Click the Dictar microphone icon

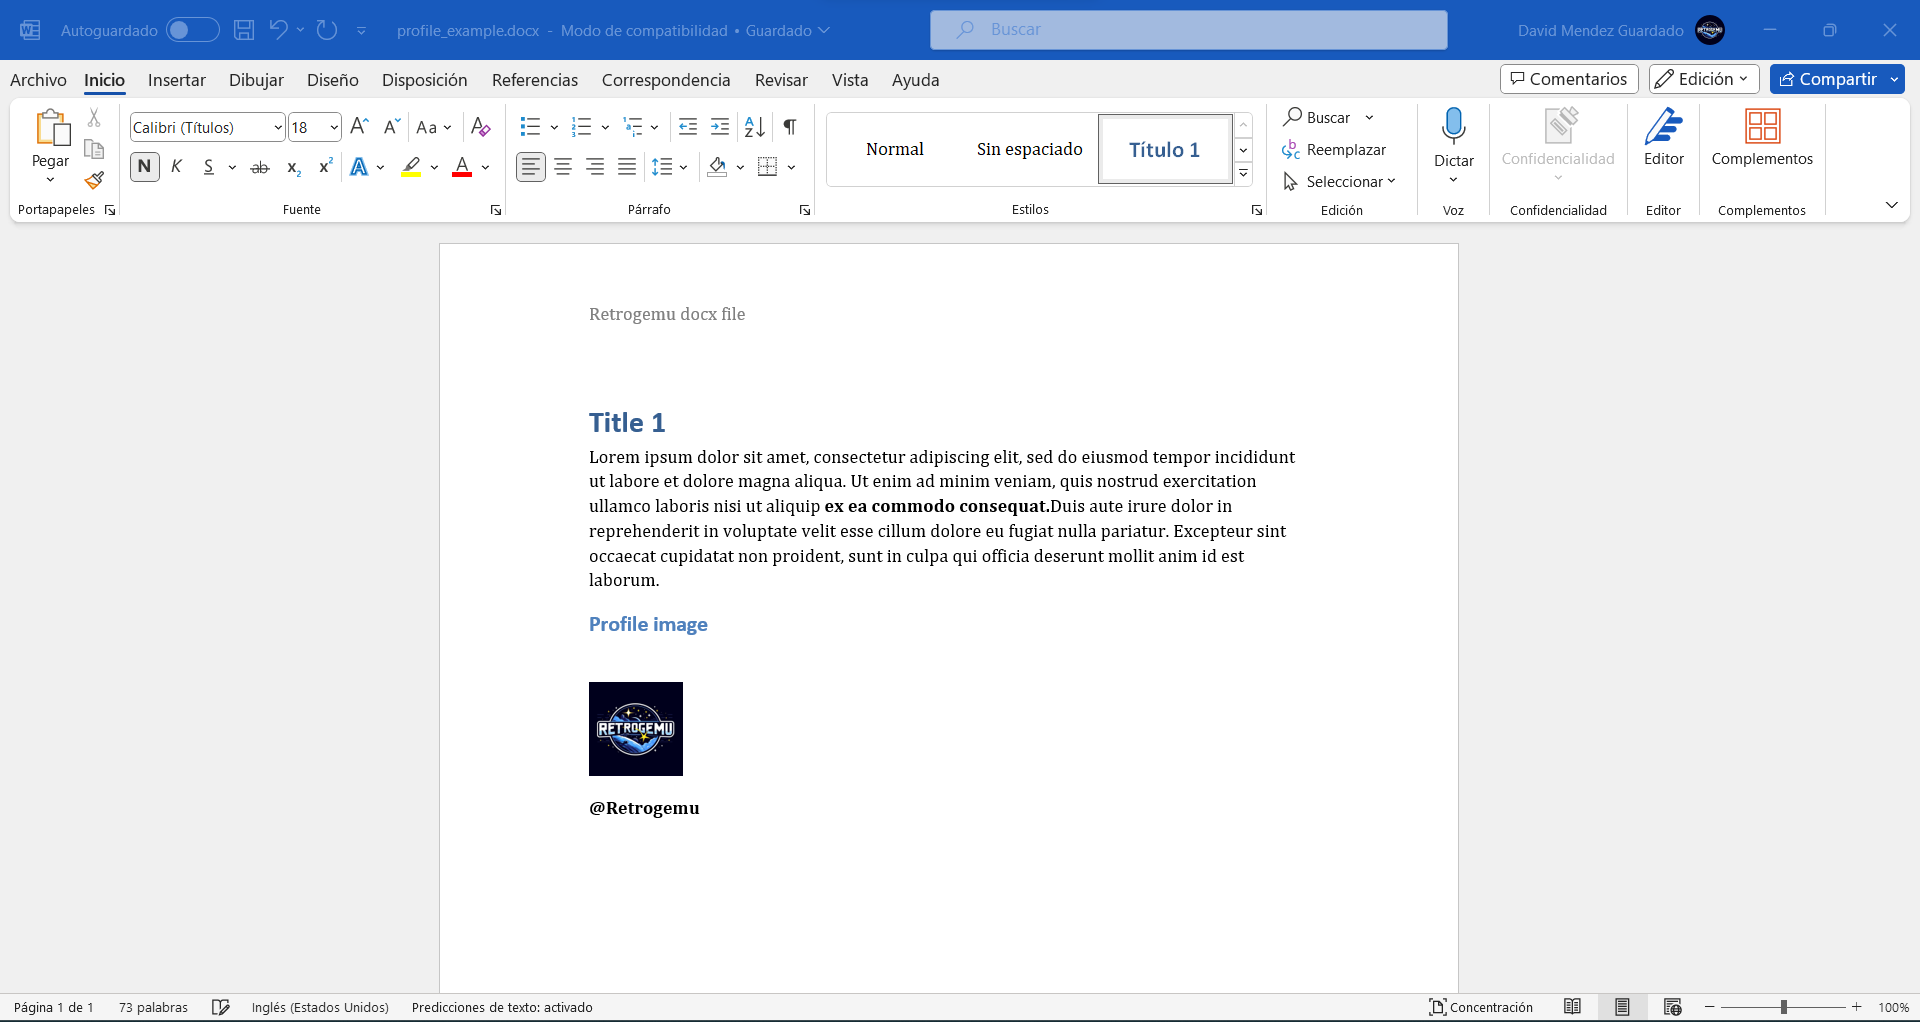click(x=1454, y=127)
